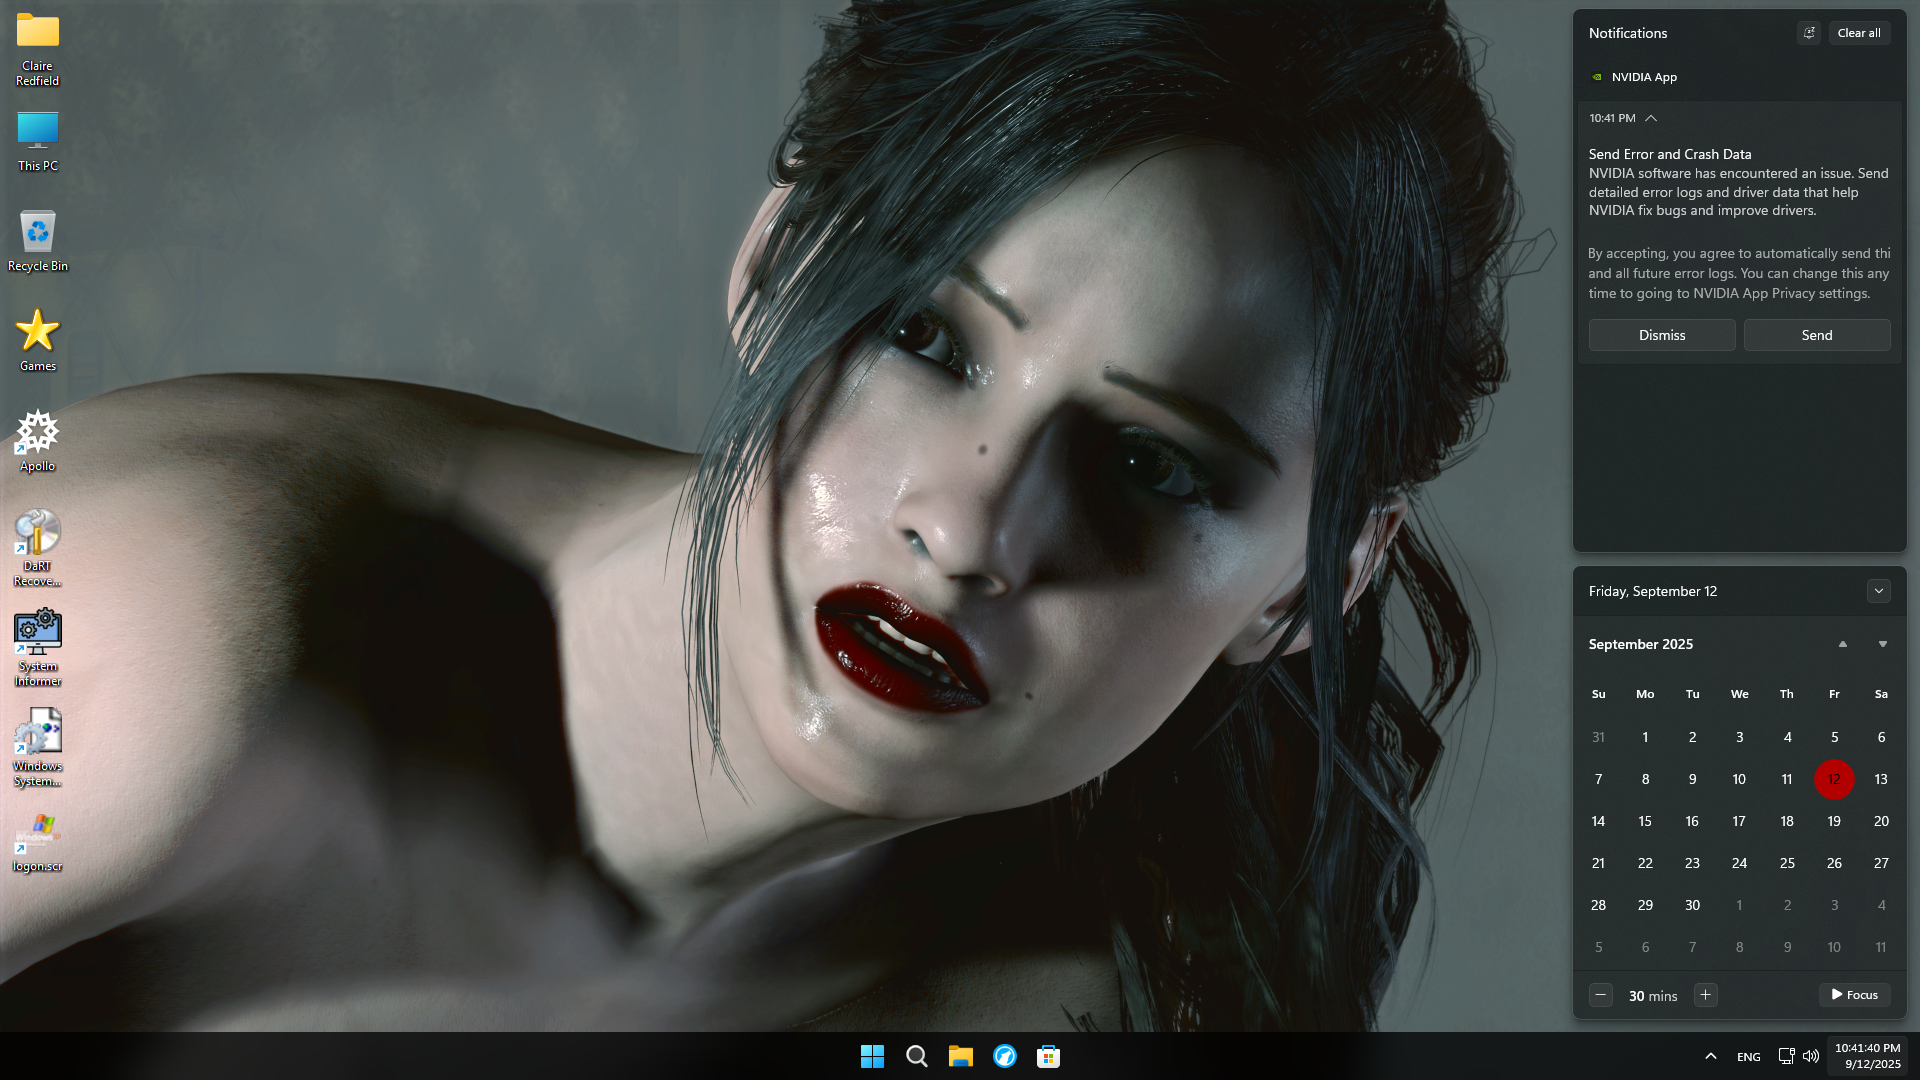Click the ENG language indicator
This screenshot has height=1080, width=1920.
[x=1749, y=1056]
